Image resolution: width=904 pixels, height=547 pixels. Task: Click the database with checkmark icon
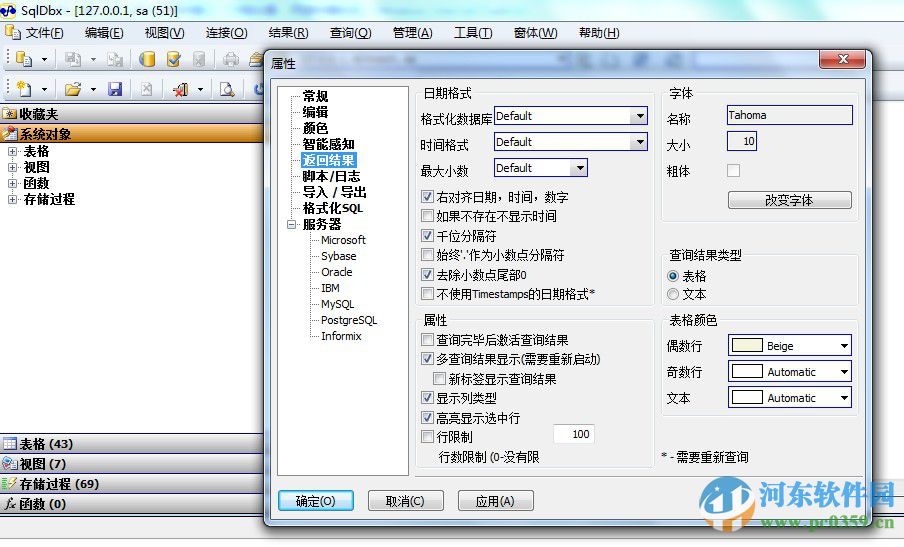173,59
